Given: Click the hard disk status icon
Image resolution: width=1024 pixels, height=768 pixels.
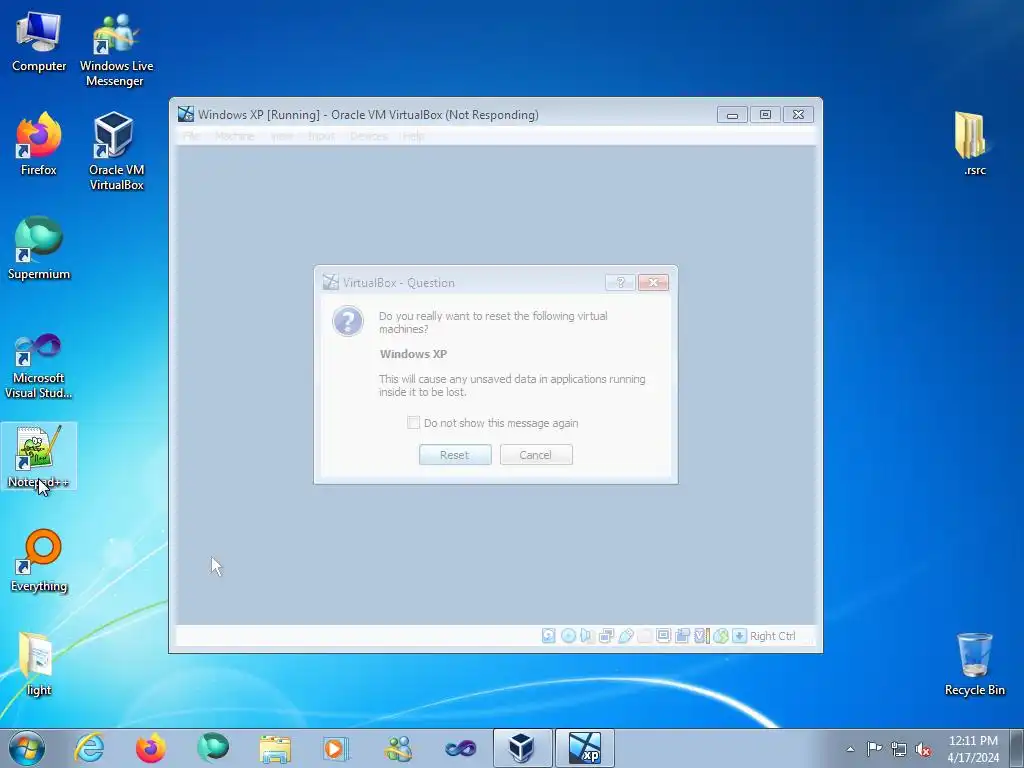Looking at the screenshot, I should 549,635.
